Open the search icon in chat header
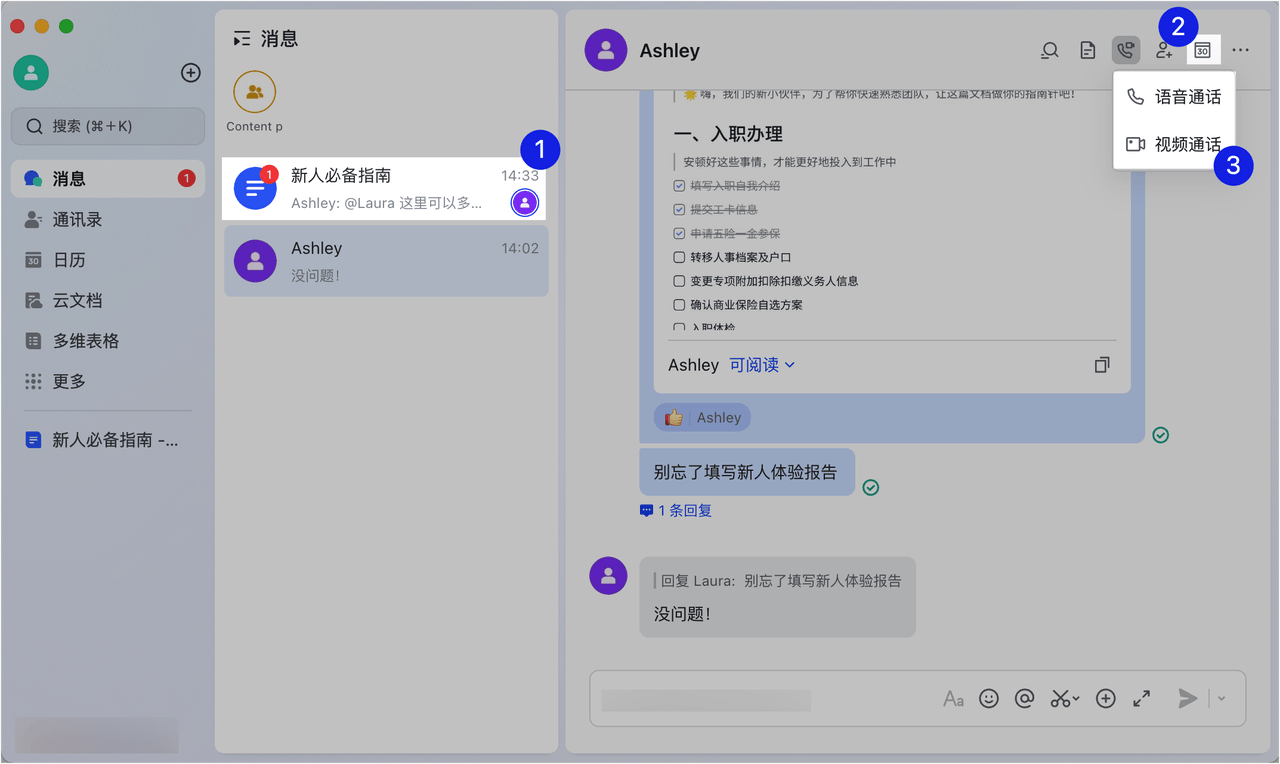1280x764 pixels. 1049,50
